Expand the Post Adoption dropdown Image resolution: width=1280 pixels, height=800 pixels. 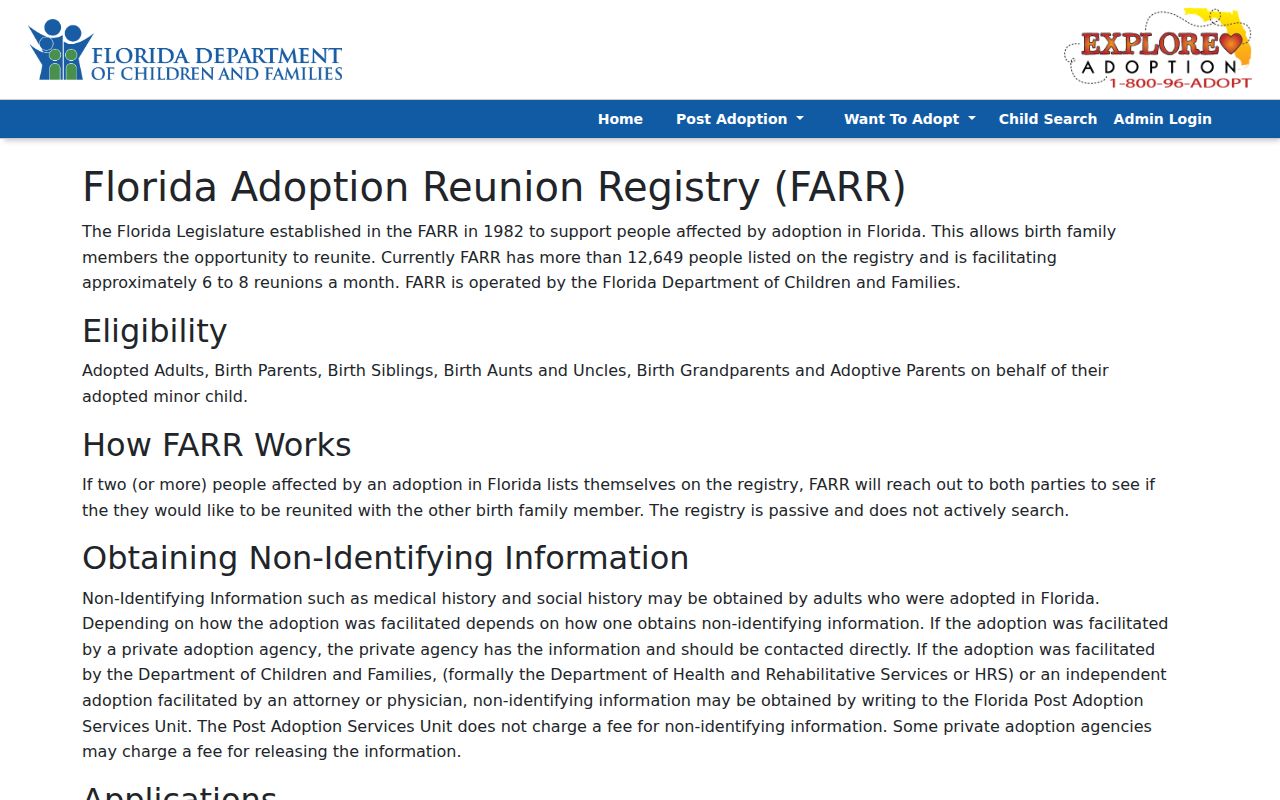click(x=740, y=119)
